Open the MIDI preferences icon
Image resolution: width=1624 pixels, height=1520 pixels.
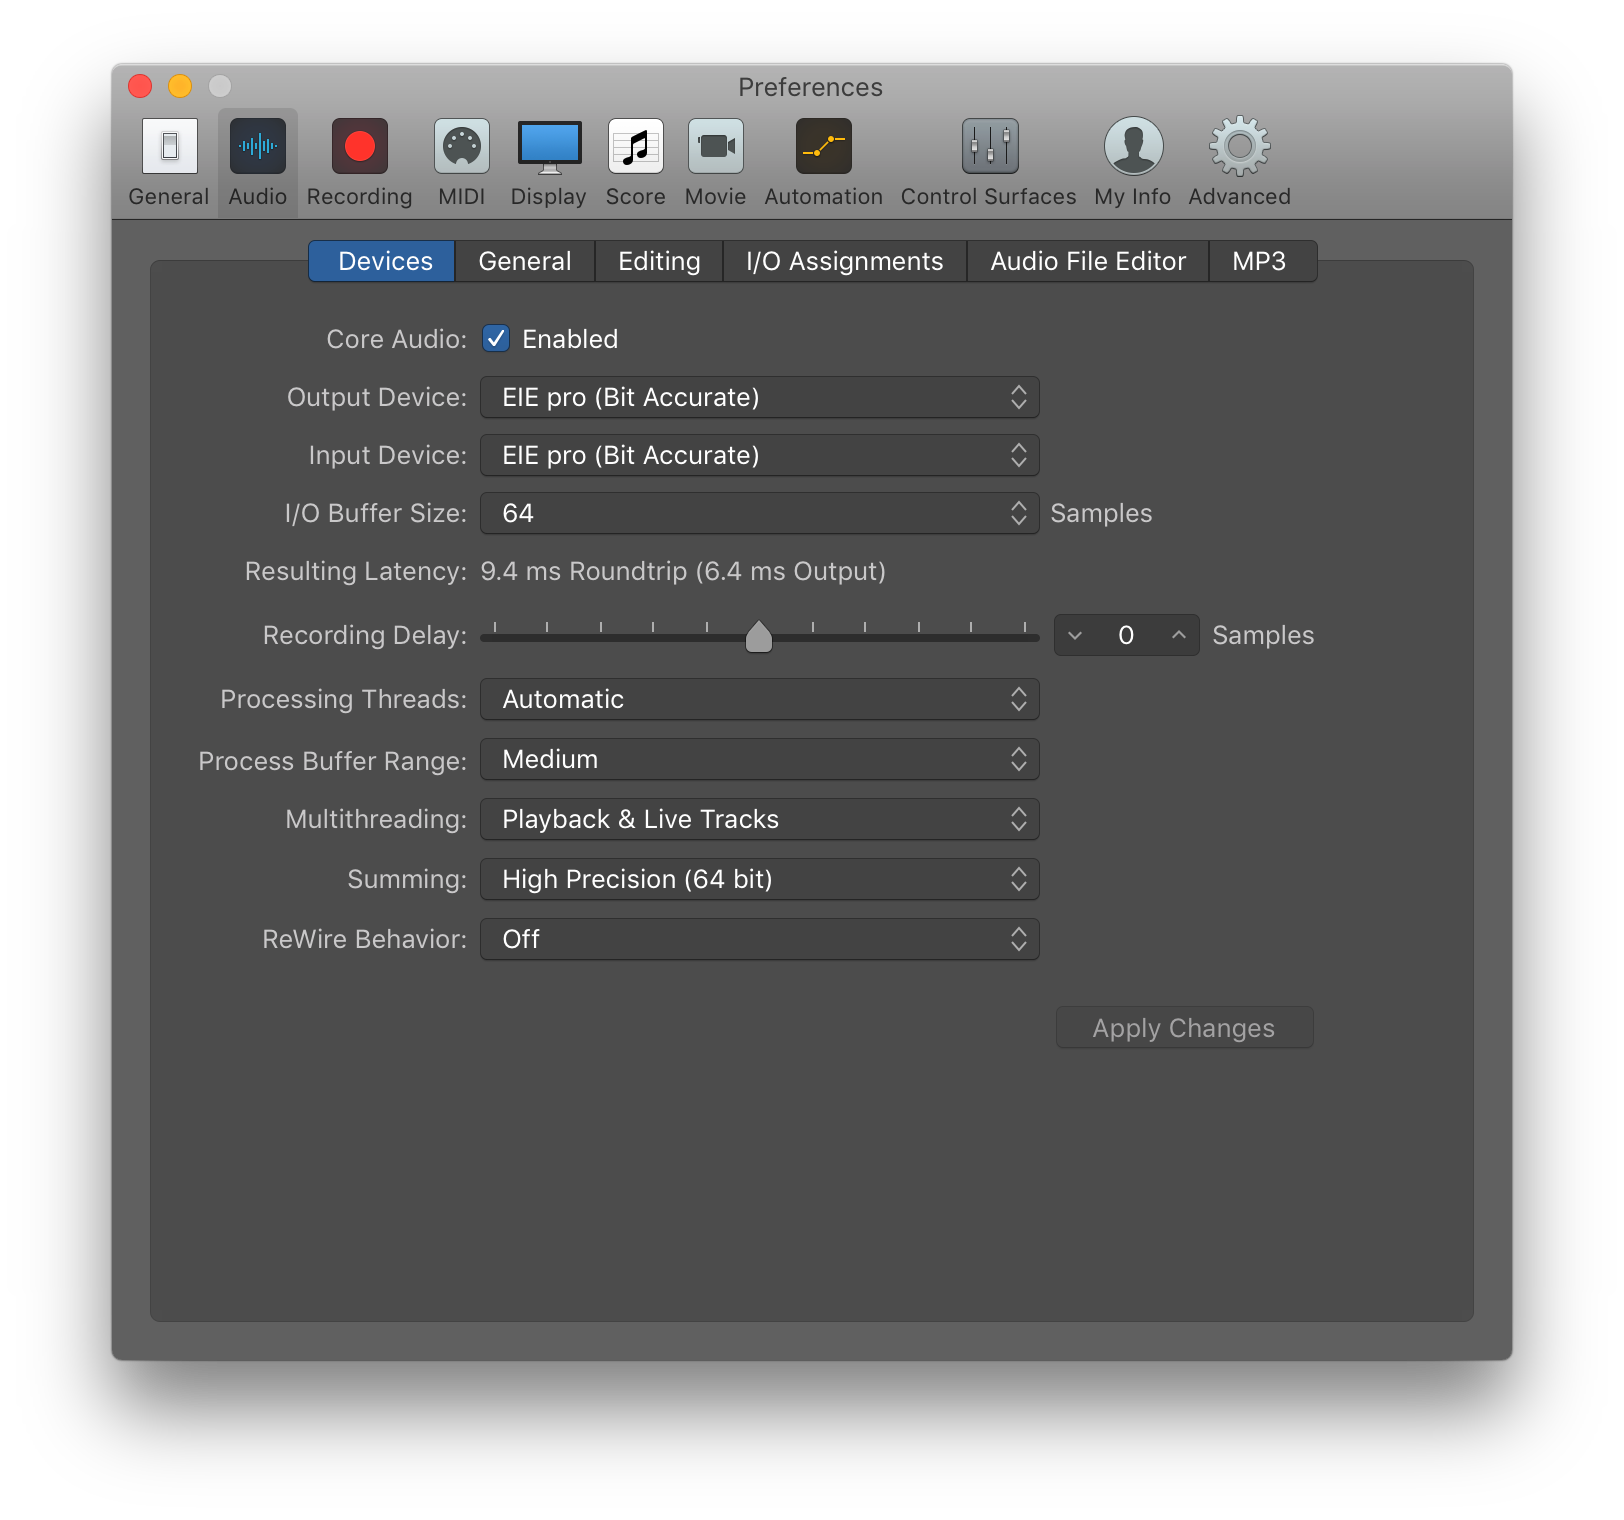pyautogui.click(x=461, y=147)
